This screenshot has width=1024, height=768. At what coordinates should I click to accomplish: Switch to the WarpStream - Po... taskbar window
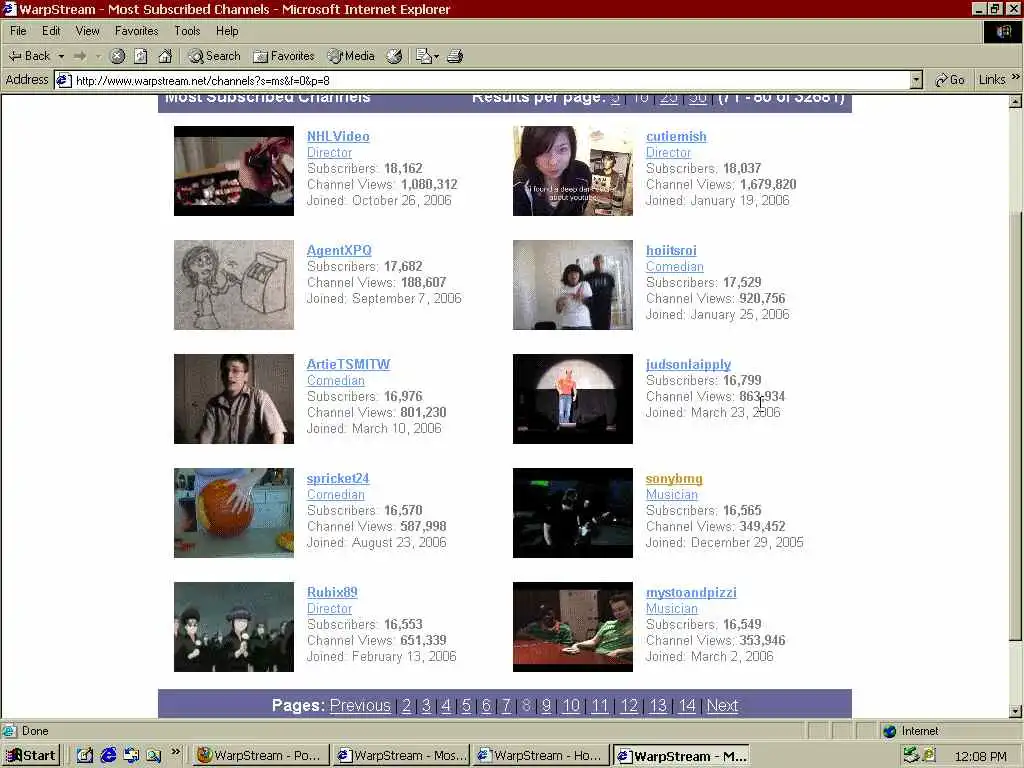pyautogui.click(x=259, y=756)
